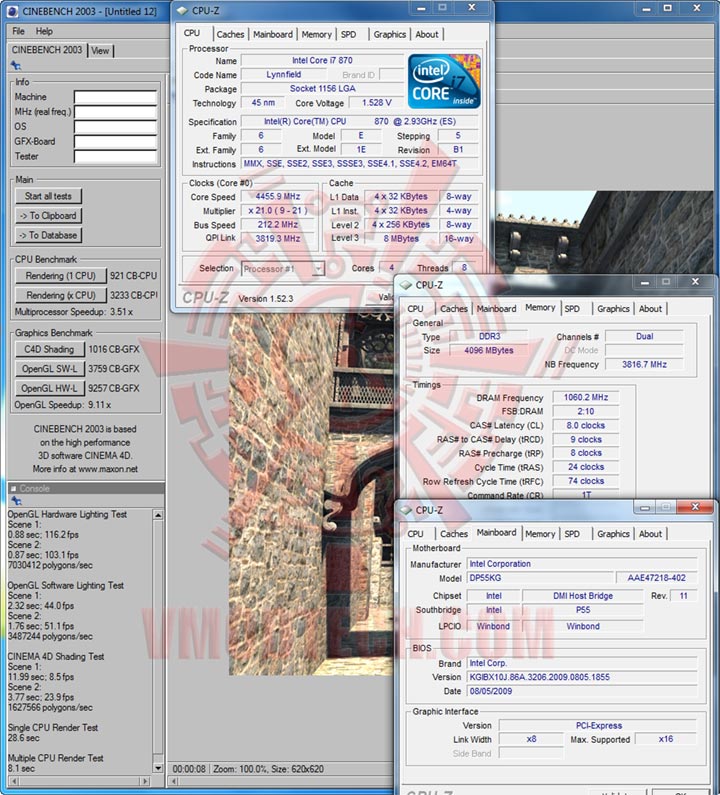The height and width of the screenshot is (795, 720).
Task: Select Caches tab in Mainboard CPU-Z window
Action: pos(454,534)
